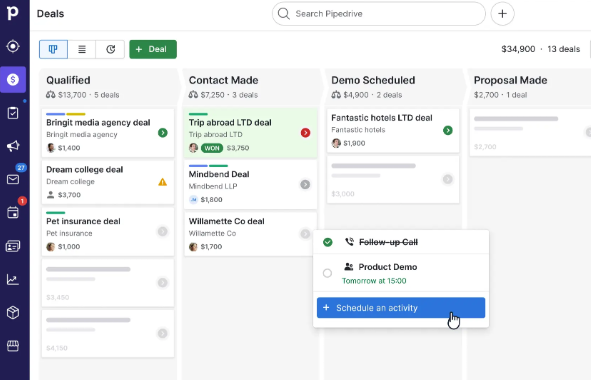Mark Product Demo activity as done

click(327, 273)
